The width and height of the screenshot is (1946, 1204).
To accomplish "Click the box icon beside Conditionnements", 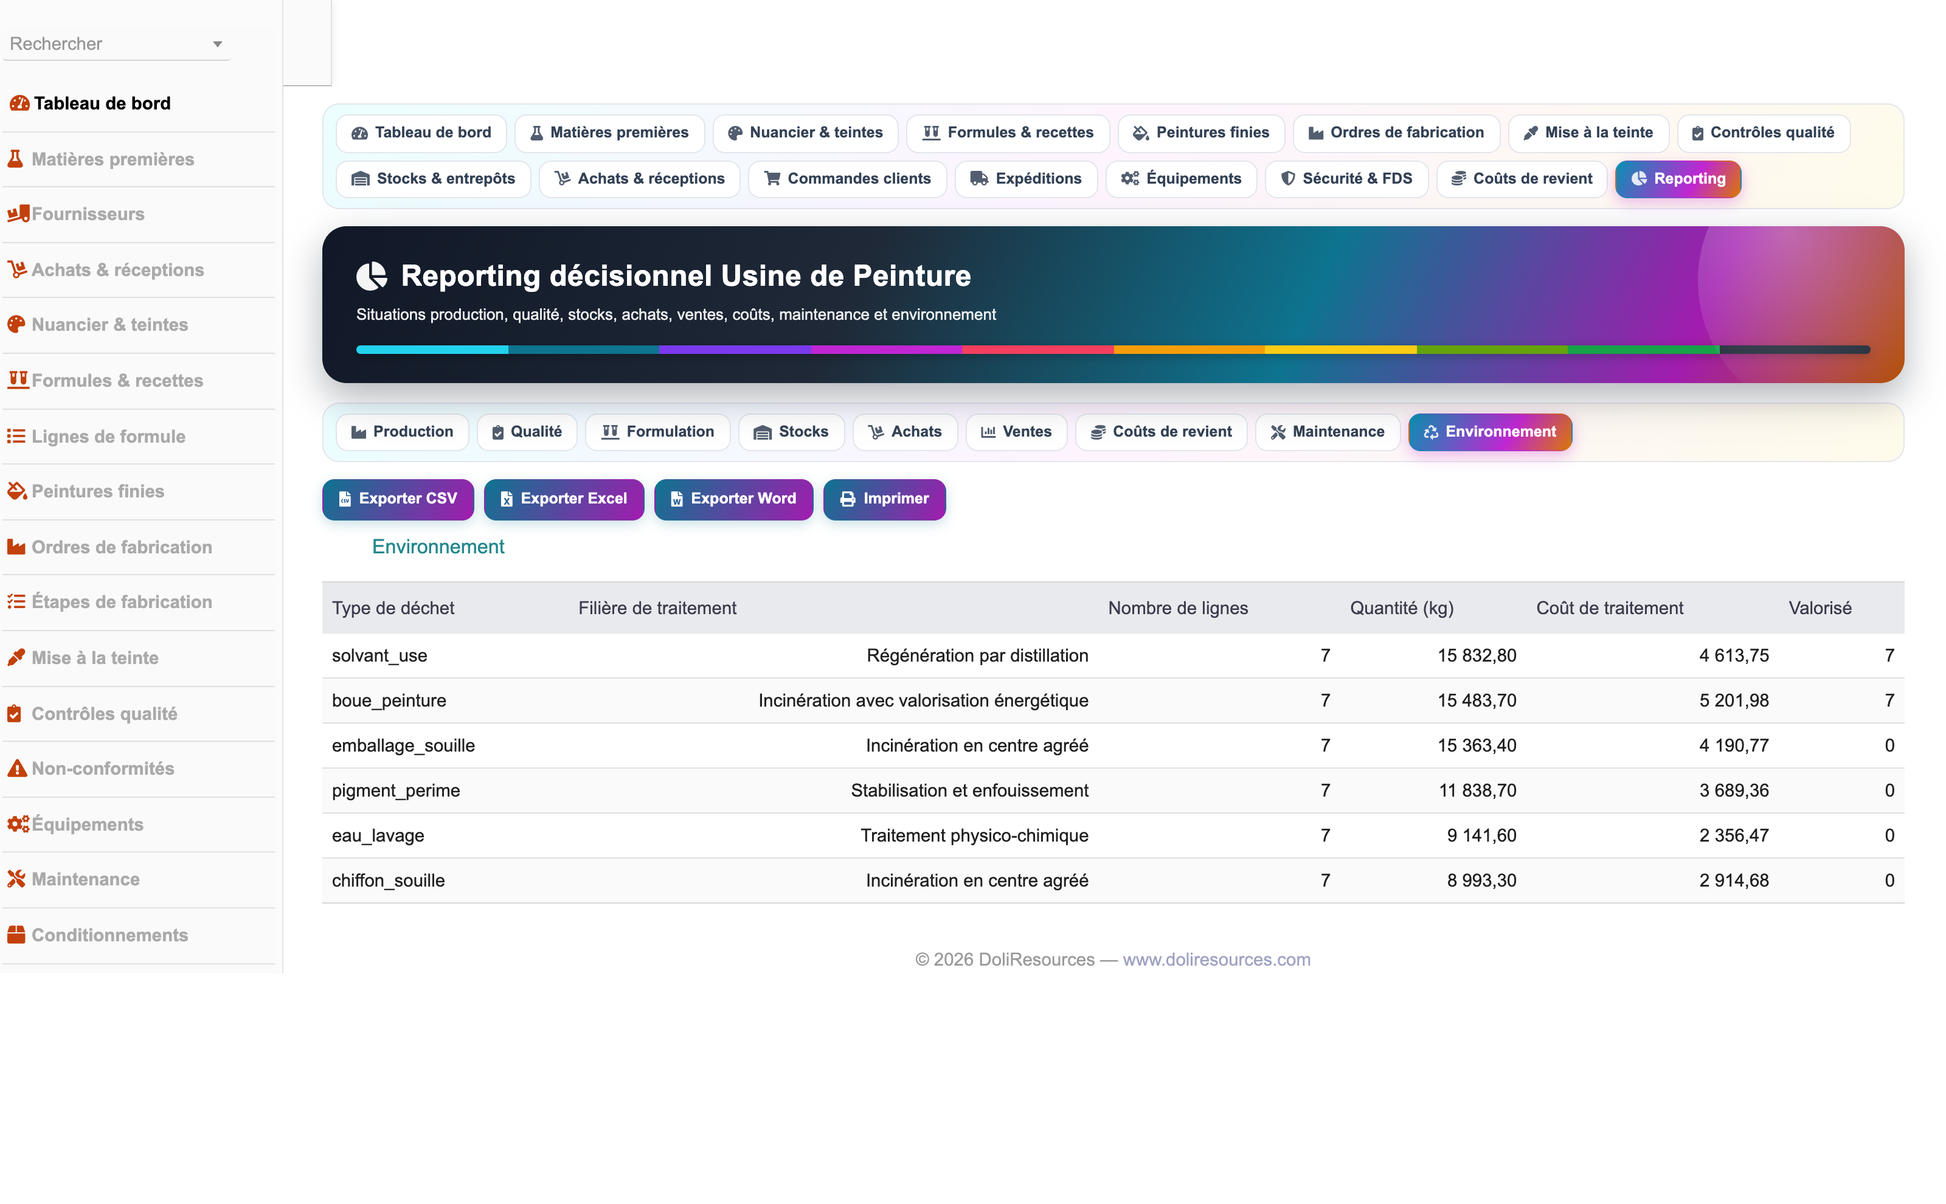I will click(x=16, y=935).
